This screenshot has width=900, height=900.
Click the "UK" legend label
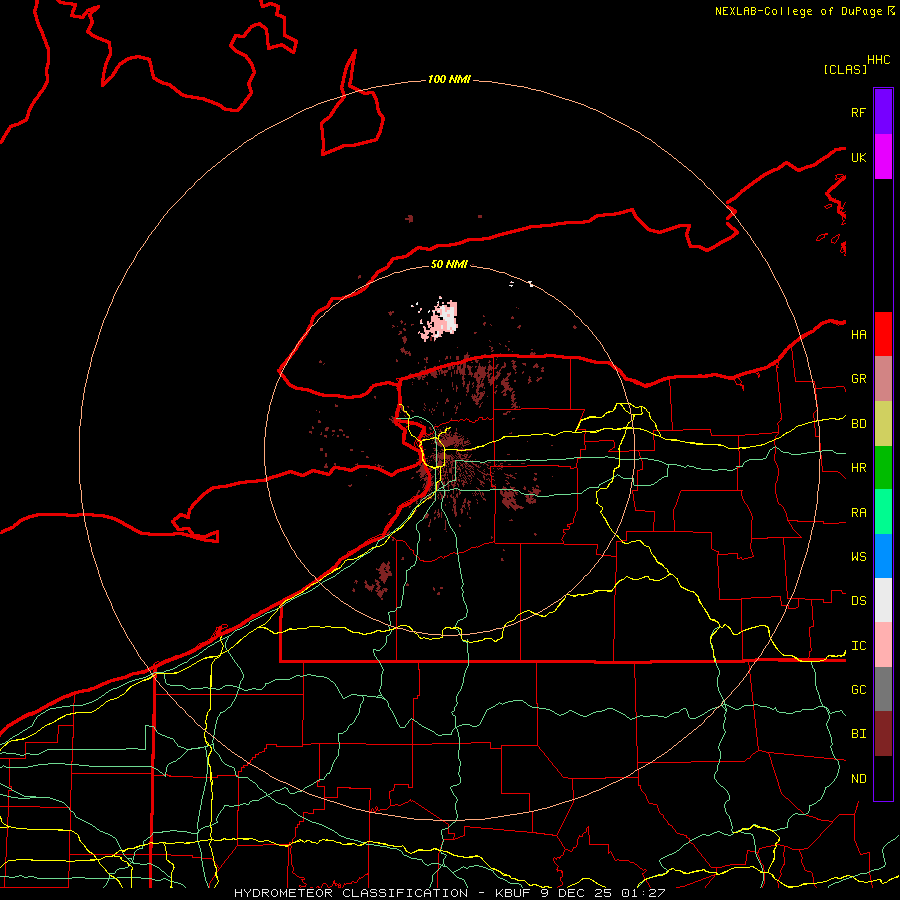point(858,157)
